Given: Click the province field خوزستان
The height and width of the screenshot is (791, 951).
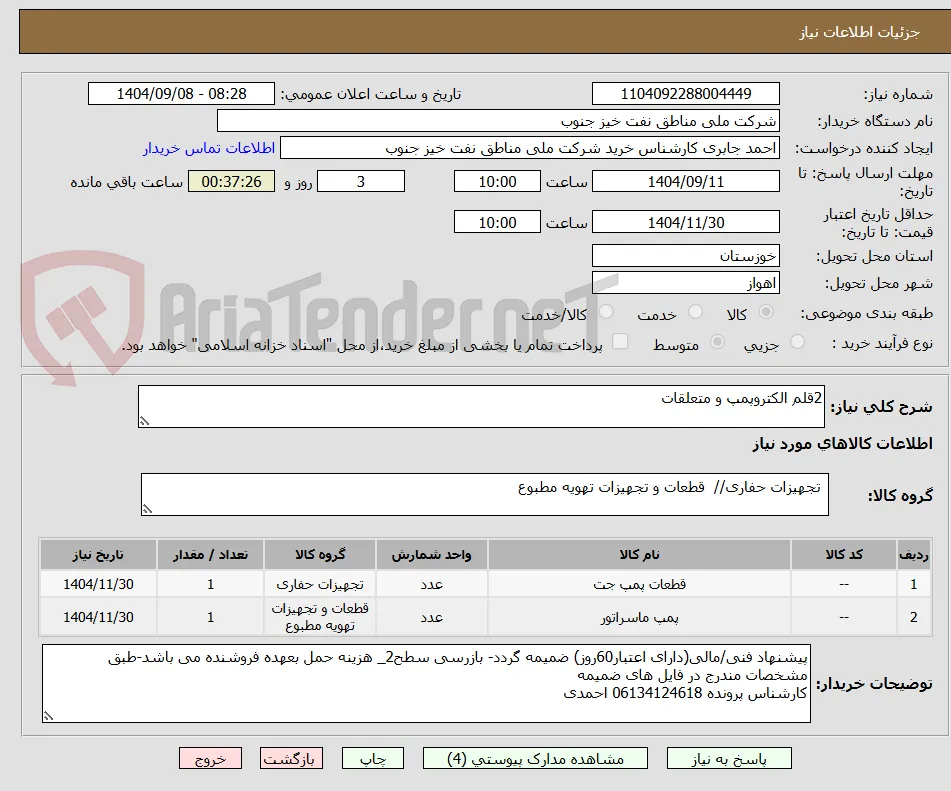Looking at the screenshot, I should pyautogui.click(x=685, y=256).
